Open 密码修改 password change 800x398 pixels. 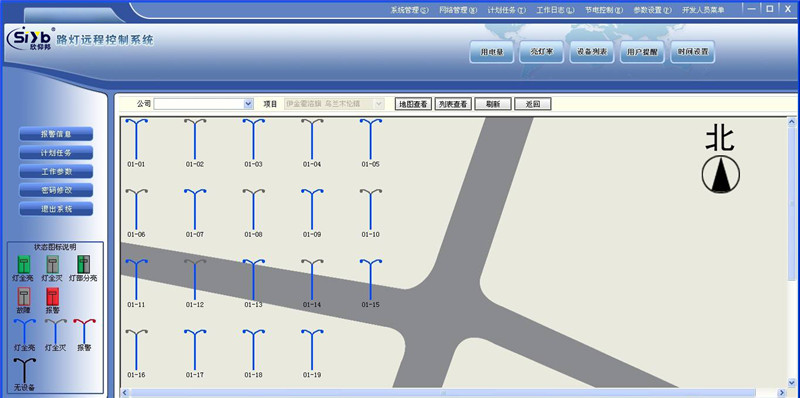tap(56, 190)
